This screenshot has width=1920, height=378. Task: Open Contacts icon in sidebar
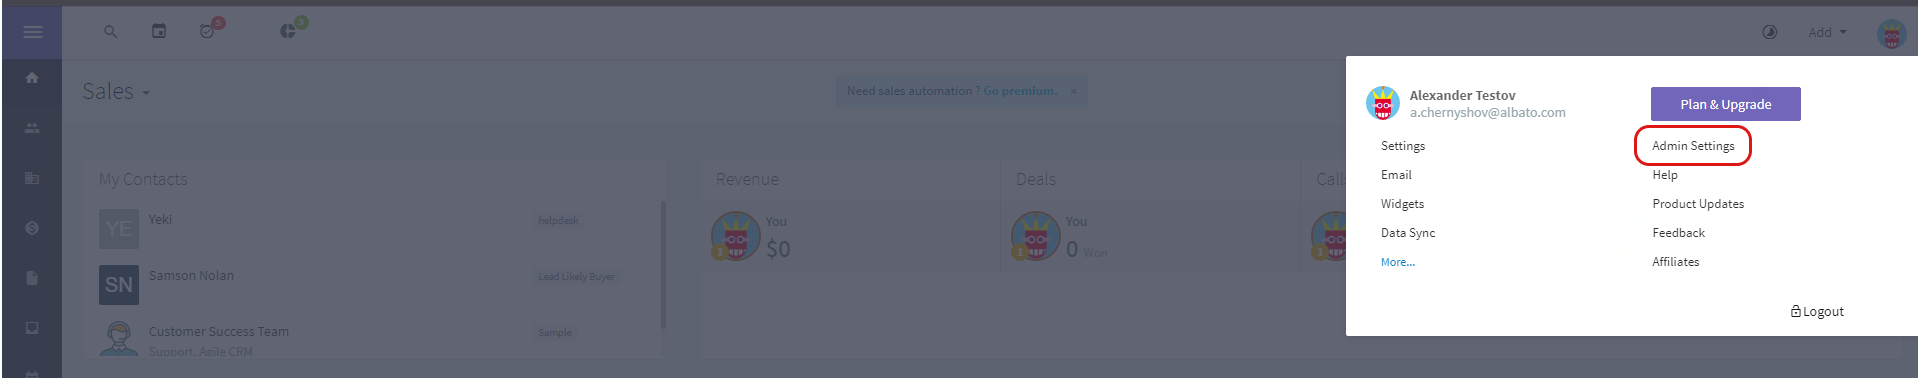click(x=32, y=128)
